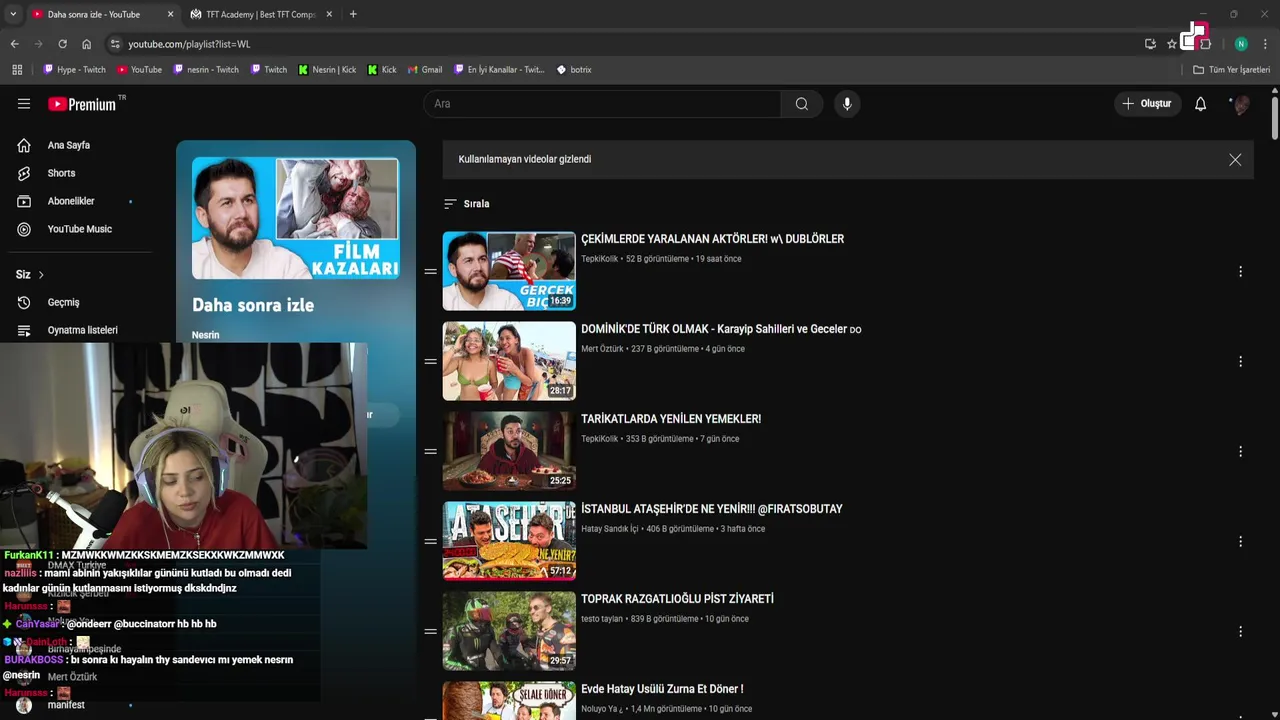Viewport: 1280px width, 720px height.
Task: Open Evde Hatay Usülü Zurna Et Döner title
Action: (662, 689)
